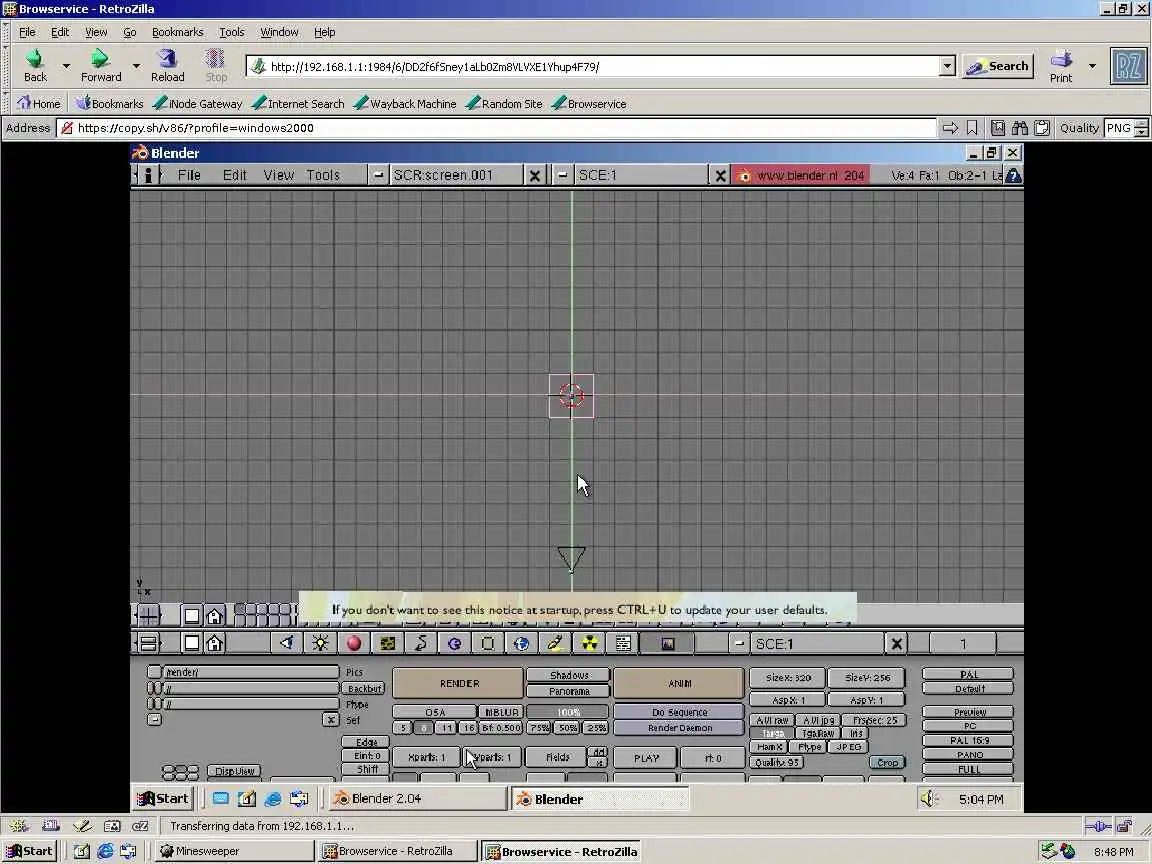Click the ANIM button
Viewport: 1152px width, 864px height.
tap(679, 683)
